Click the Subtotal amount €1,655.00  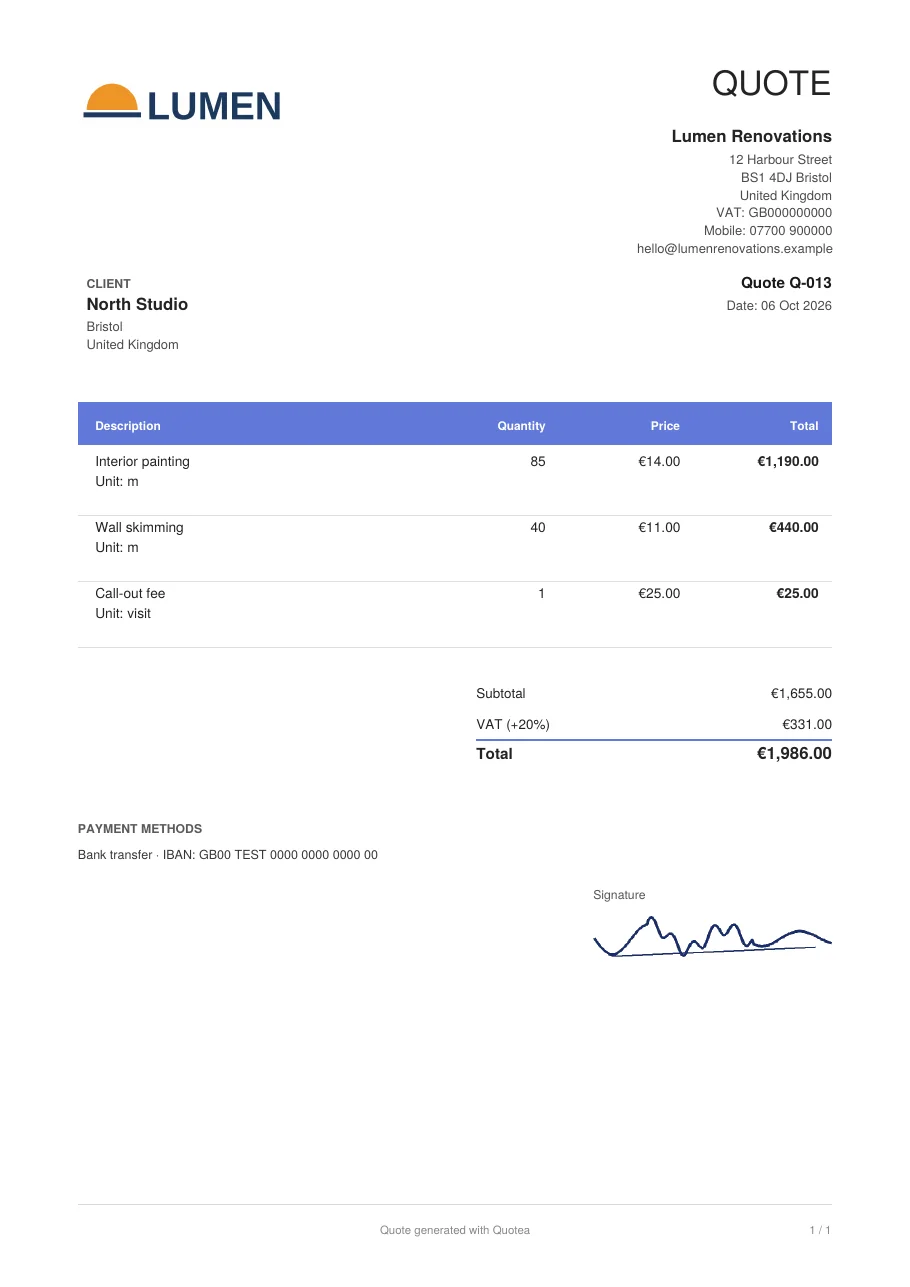pyautogui.click(x=801, y=693)
